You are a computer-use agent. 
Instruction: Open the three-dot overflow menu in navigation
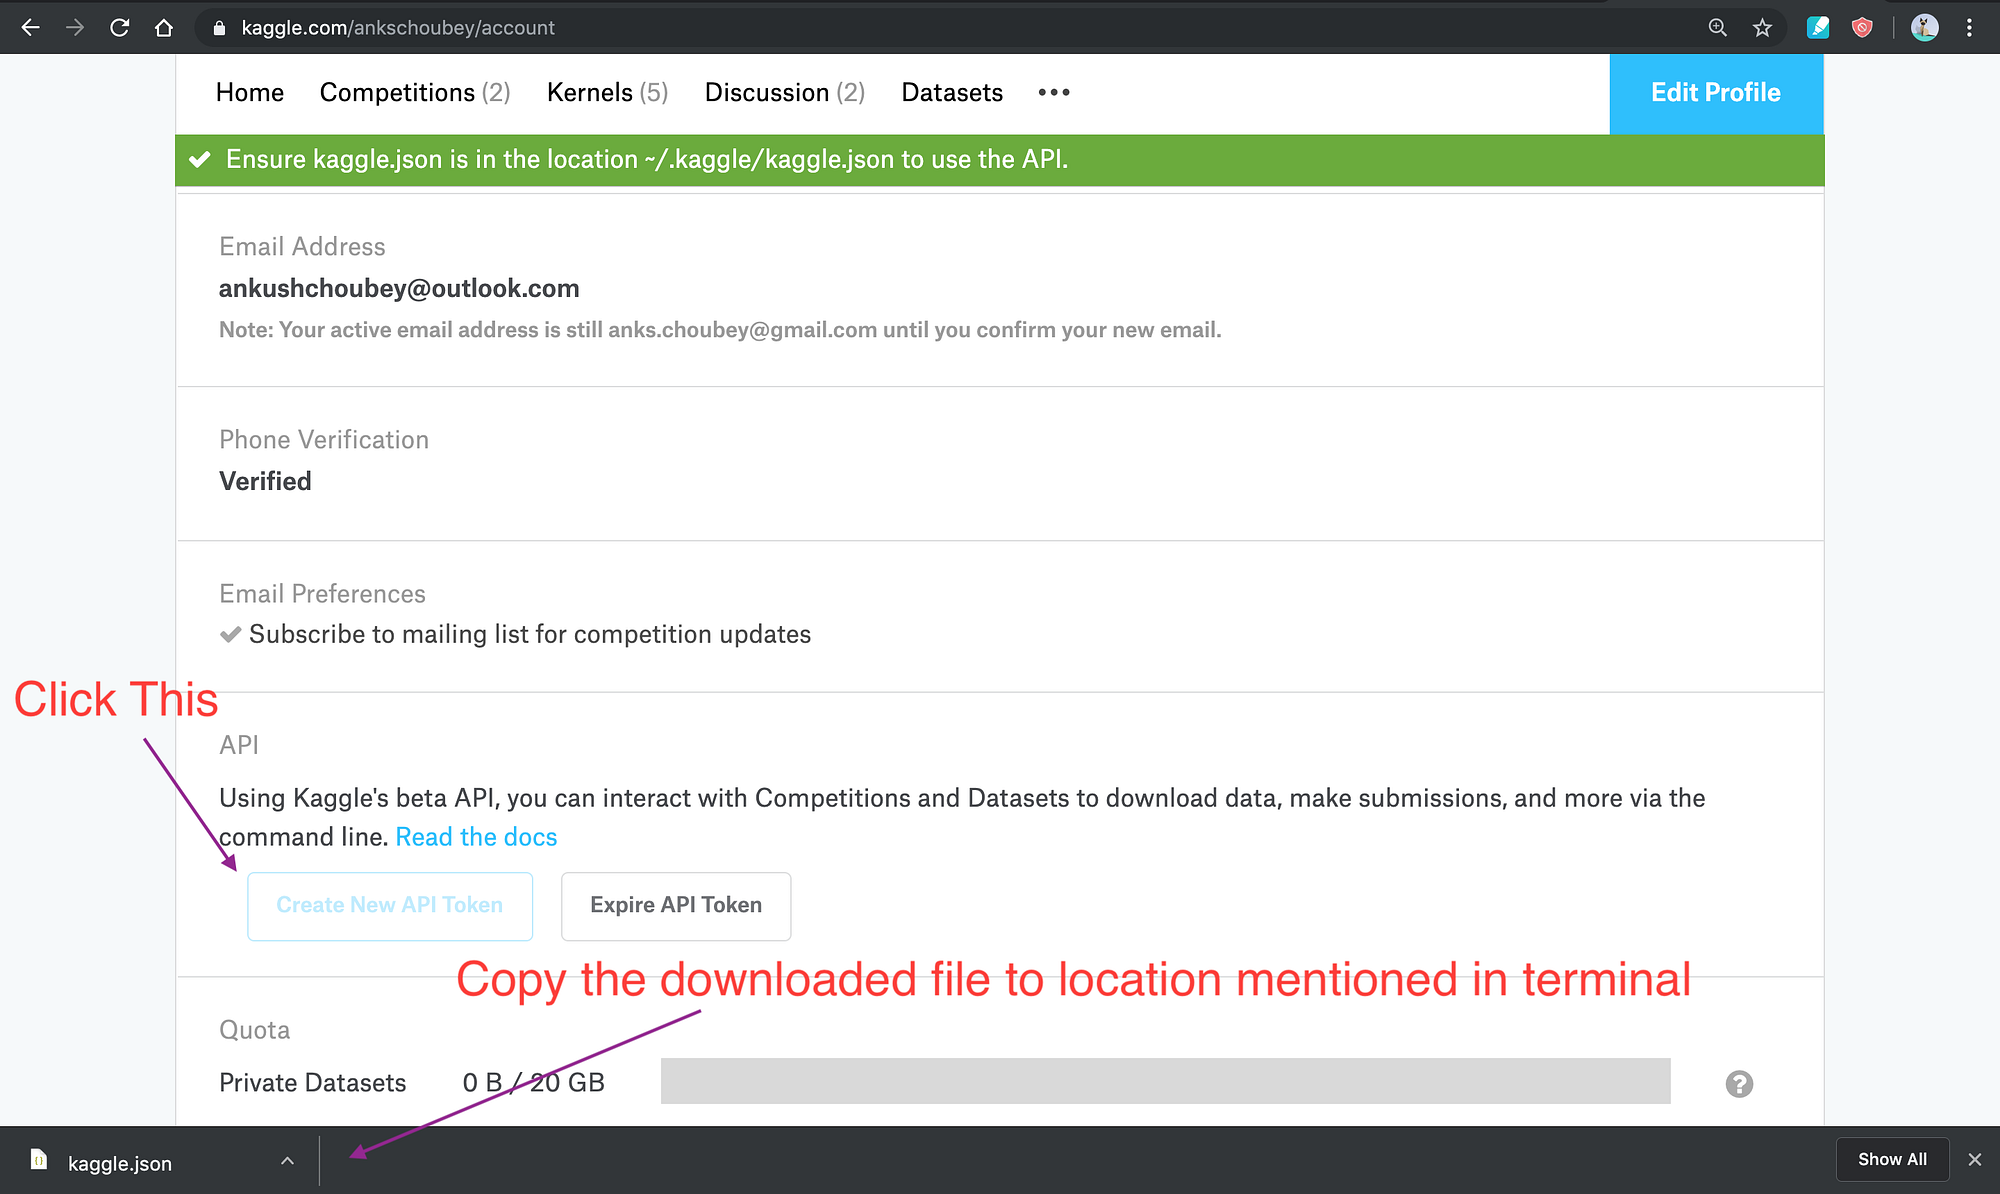coord(1053,92)
